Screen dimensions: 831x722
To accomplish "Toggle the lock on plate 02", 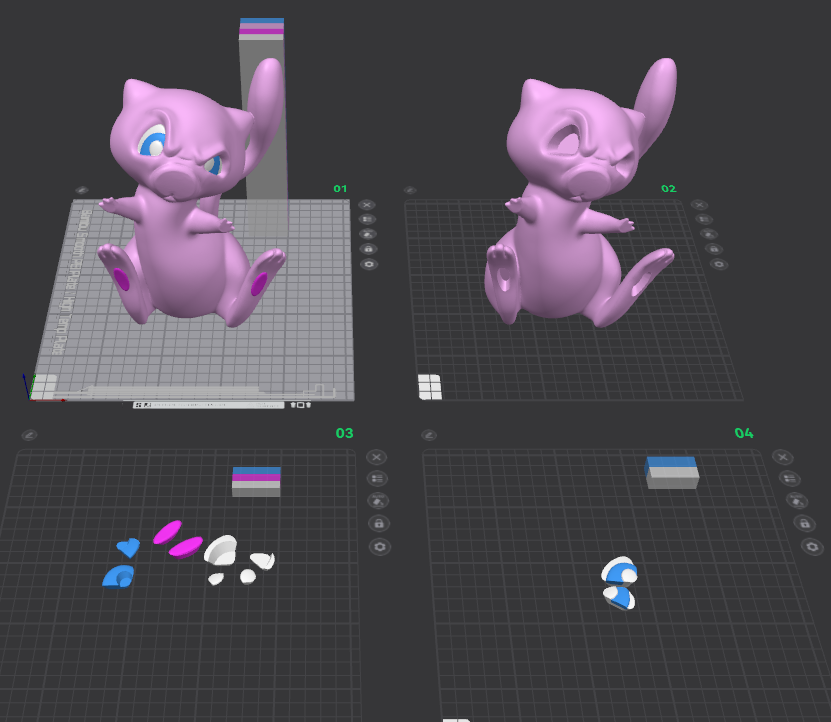I will pos(713,249).
